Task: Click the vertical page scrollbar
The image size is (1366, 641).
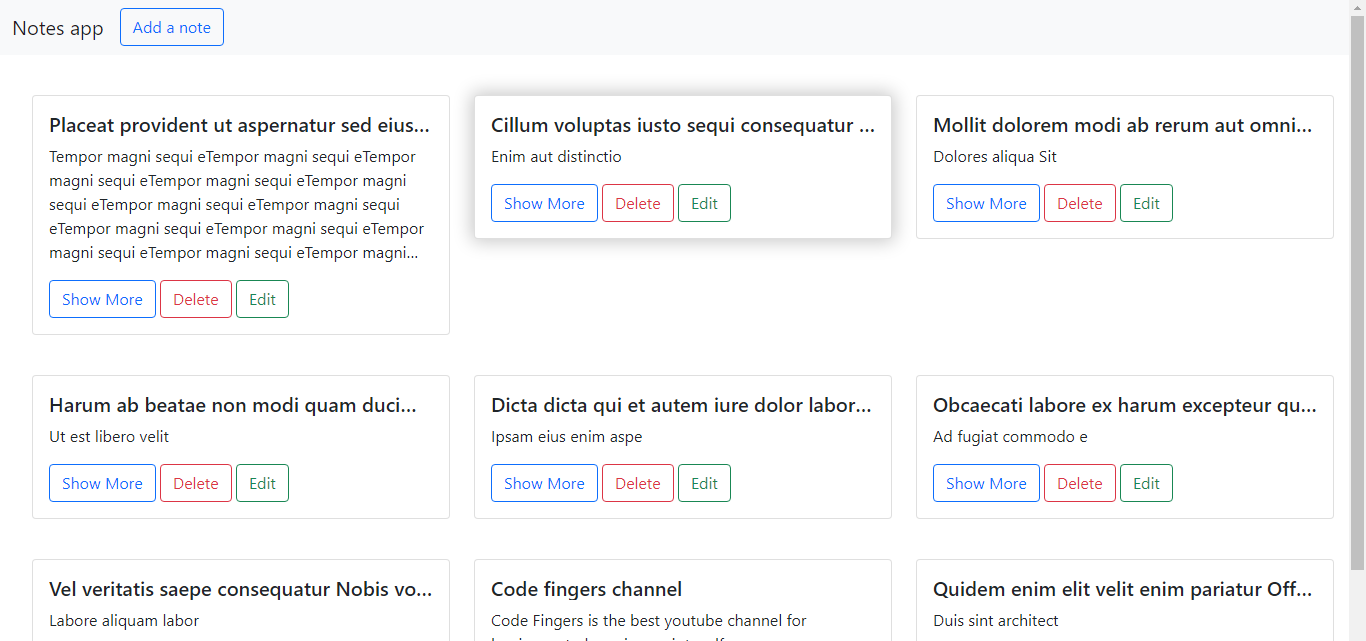Action: tap(1357, 300)
